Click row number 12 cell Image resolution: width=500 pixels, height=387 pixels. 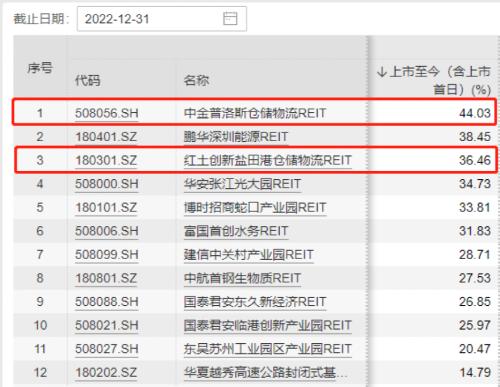click(x=40, y=373)
